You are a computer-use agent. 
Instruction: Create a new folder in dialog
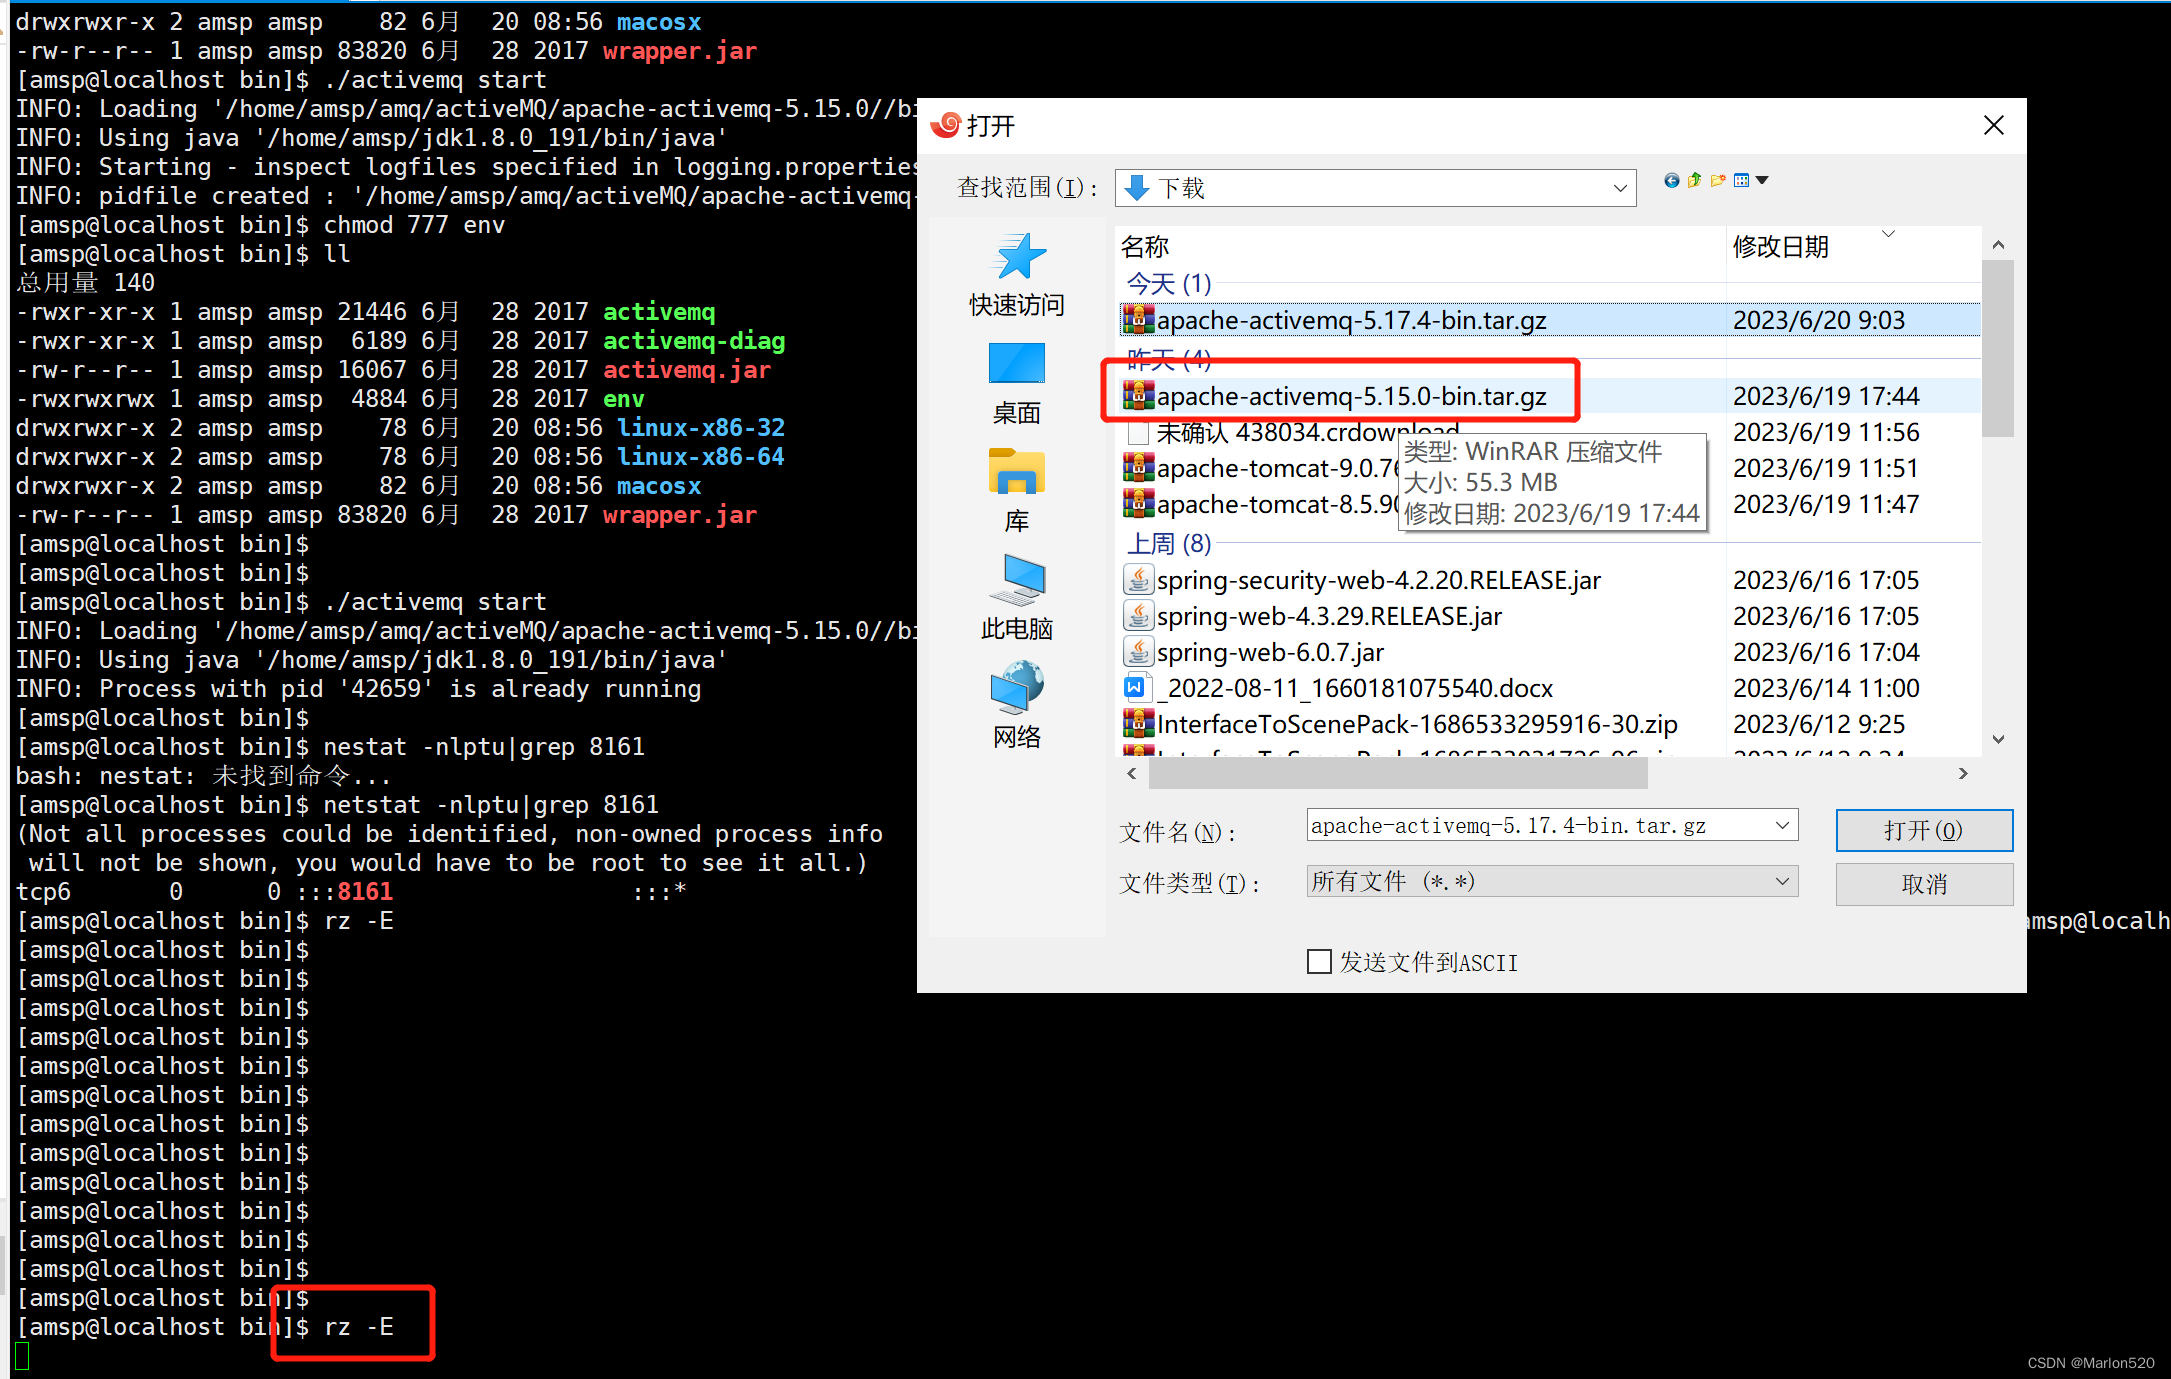tap(1718, 181)
